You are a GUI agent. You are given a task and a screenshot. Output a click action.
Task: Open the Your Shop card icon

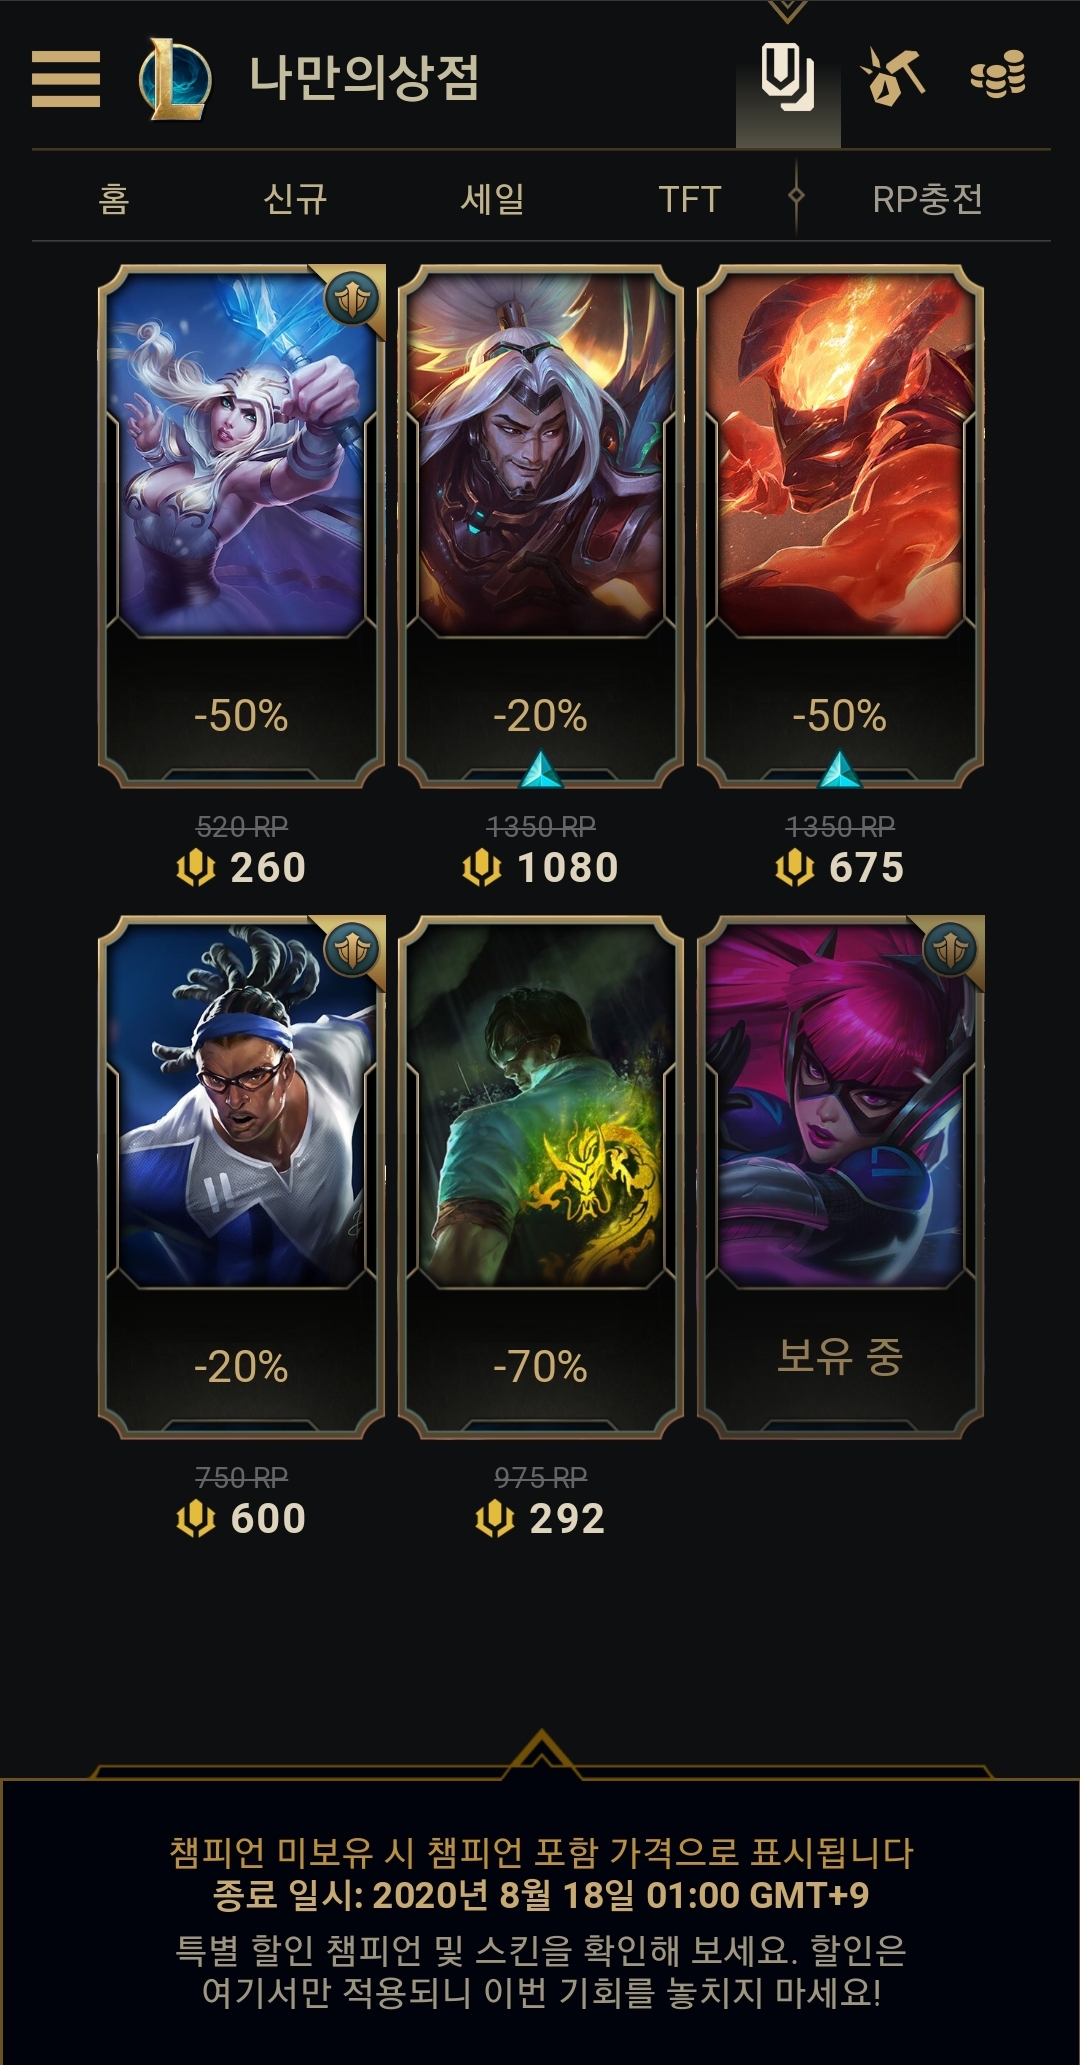click(788, 77)
